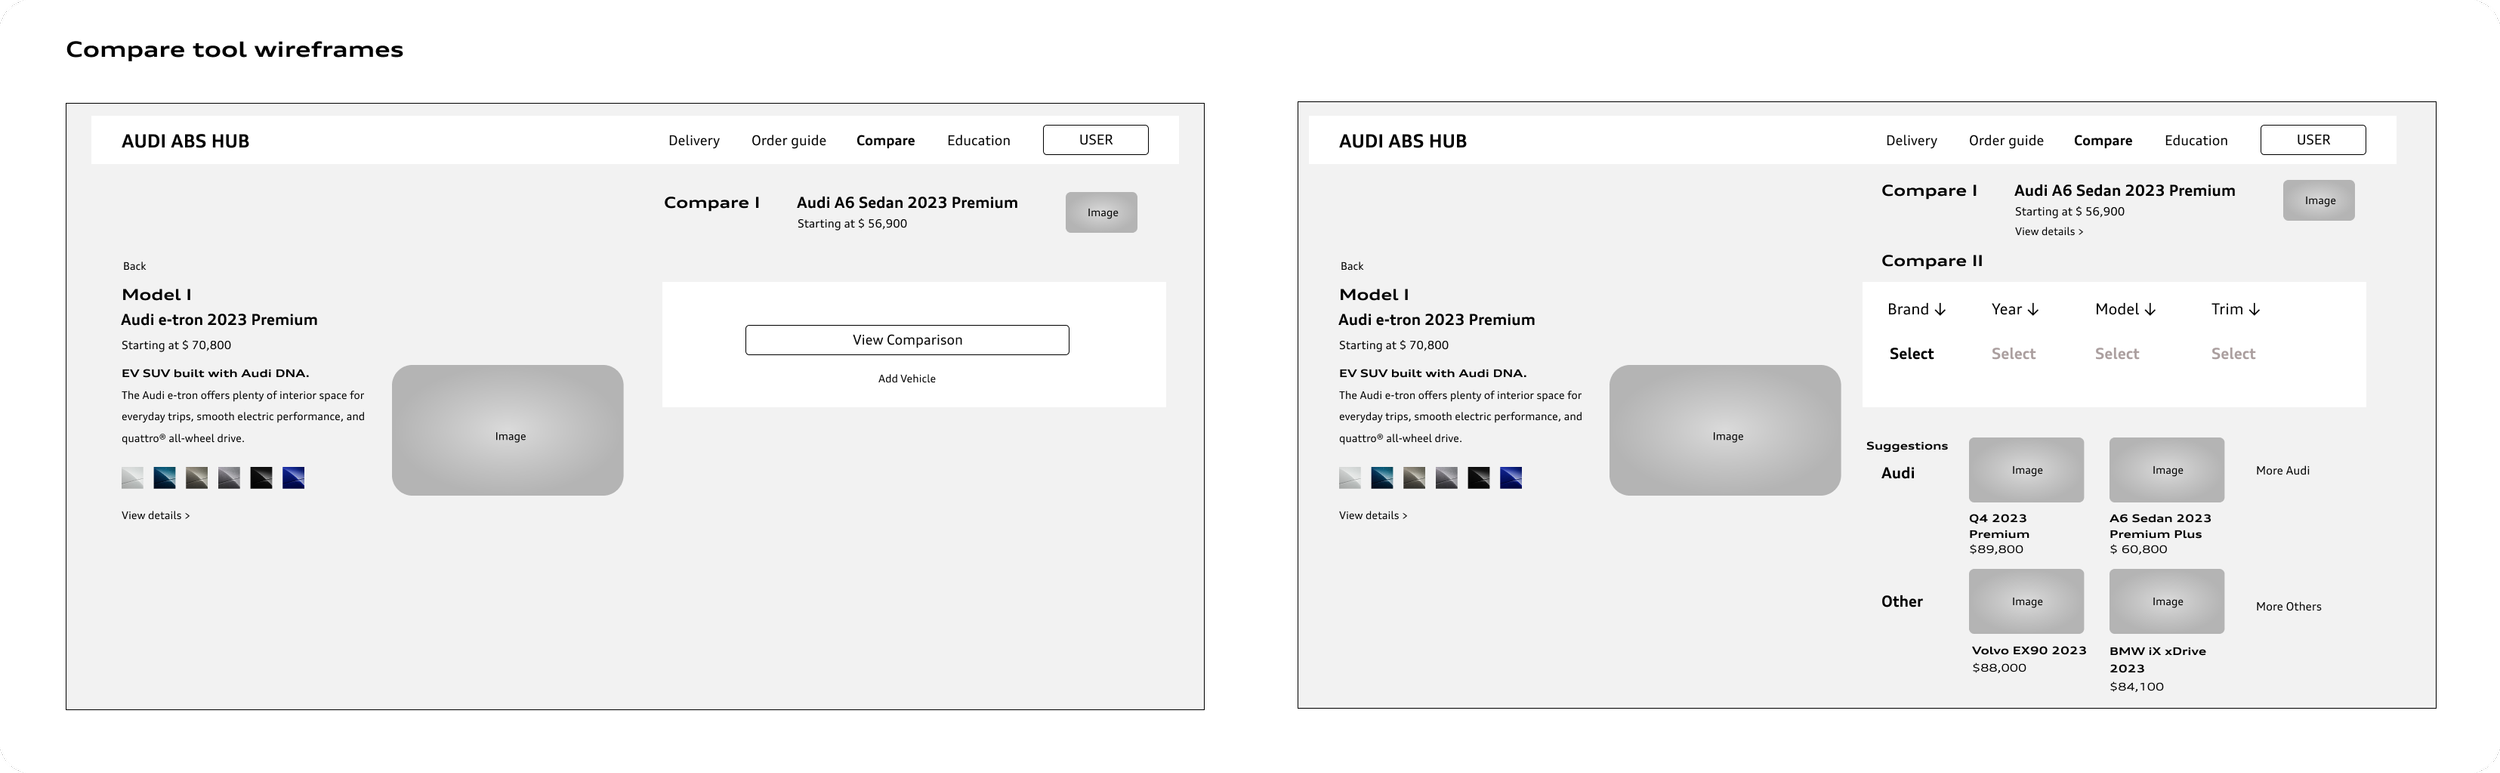The height and width of the screenshot is (773, 2500).
Task: Expand the Brand dropdown arrow
Action: pos(1940,310)
